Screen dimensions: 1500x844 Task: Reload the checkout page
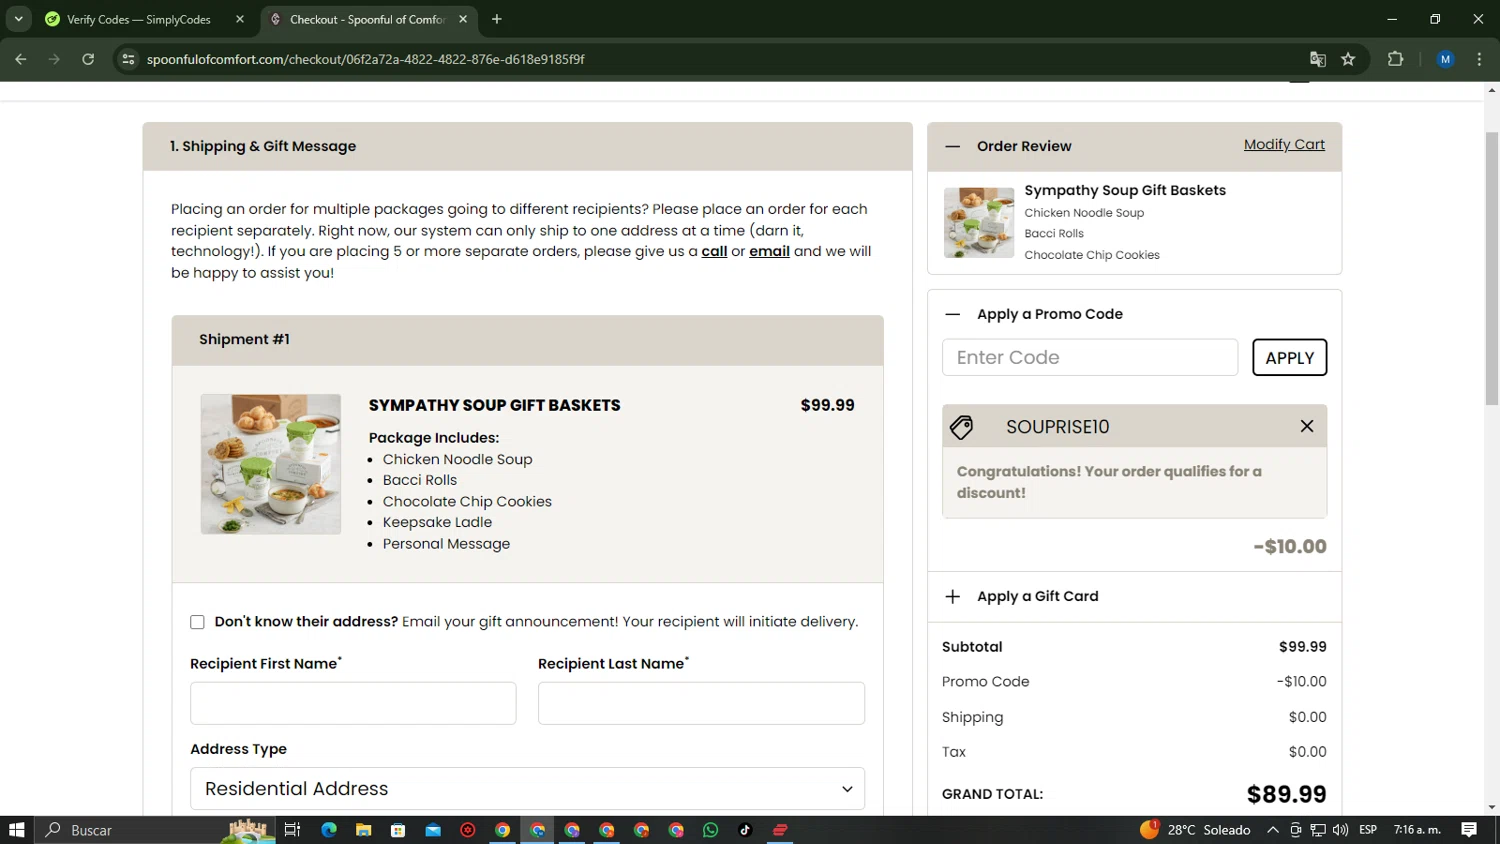(88, 59)
